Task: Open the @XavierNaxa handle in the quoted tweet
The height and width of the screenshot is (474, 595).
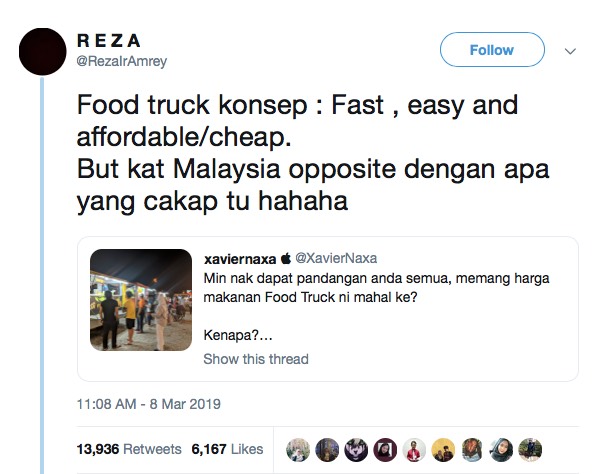Action: tap(336, 258)
